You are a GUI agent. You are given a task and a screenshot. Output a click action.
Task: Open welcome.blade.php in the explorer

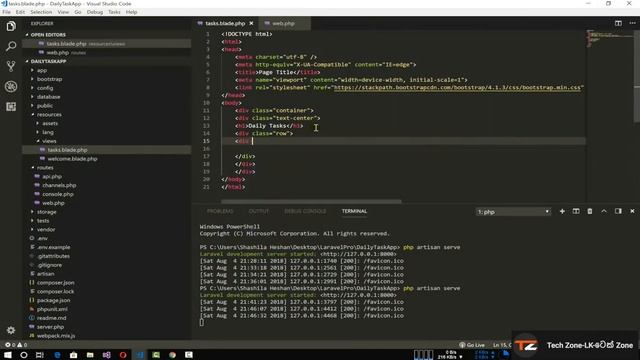click(72, 159)
